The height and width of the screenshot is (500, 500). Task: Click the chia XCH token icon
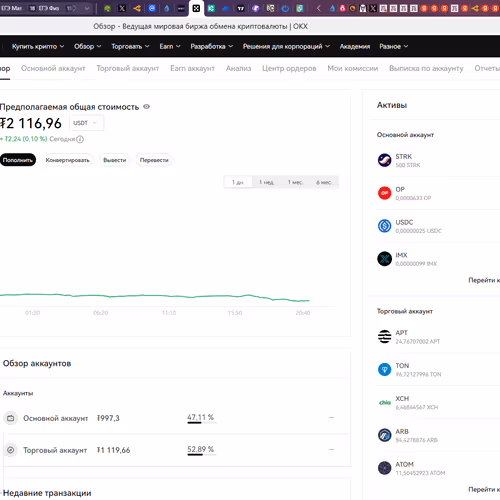(384, 402)
